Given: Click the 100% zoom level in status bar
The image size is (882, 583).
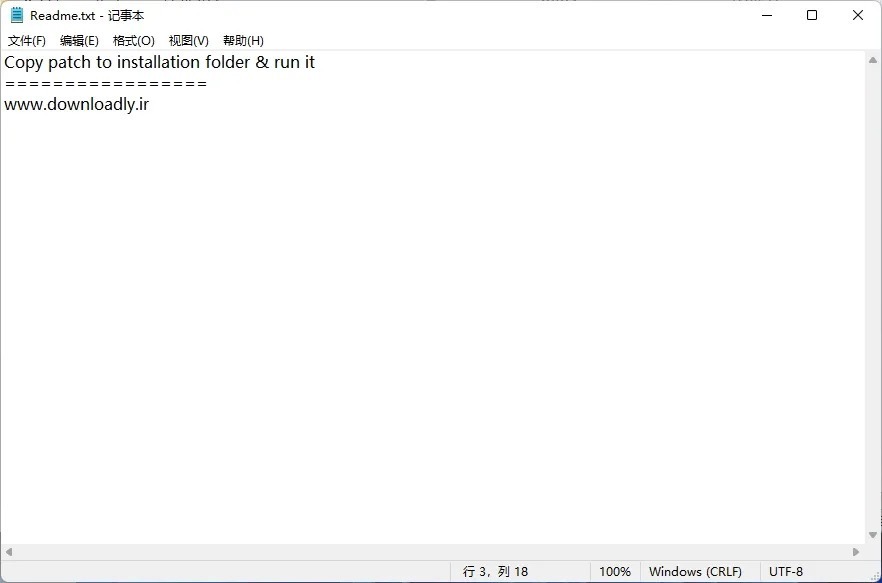Looking at the screenshot, I should tap(615, 572).
